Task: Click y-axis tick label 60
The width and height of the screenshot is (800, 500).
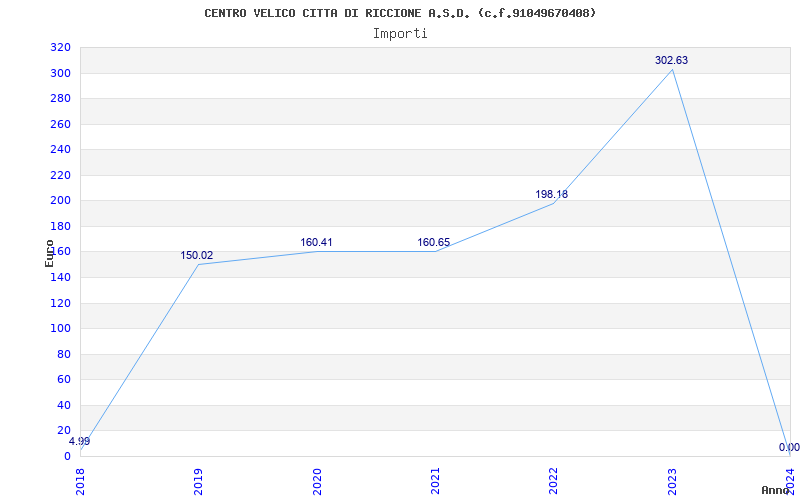Action: point(64,380)
